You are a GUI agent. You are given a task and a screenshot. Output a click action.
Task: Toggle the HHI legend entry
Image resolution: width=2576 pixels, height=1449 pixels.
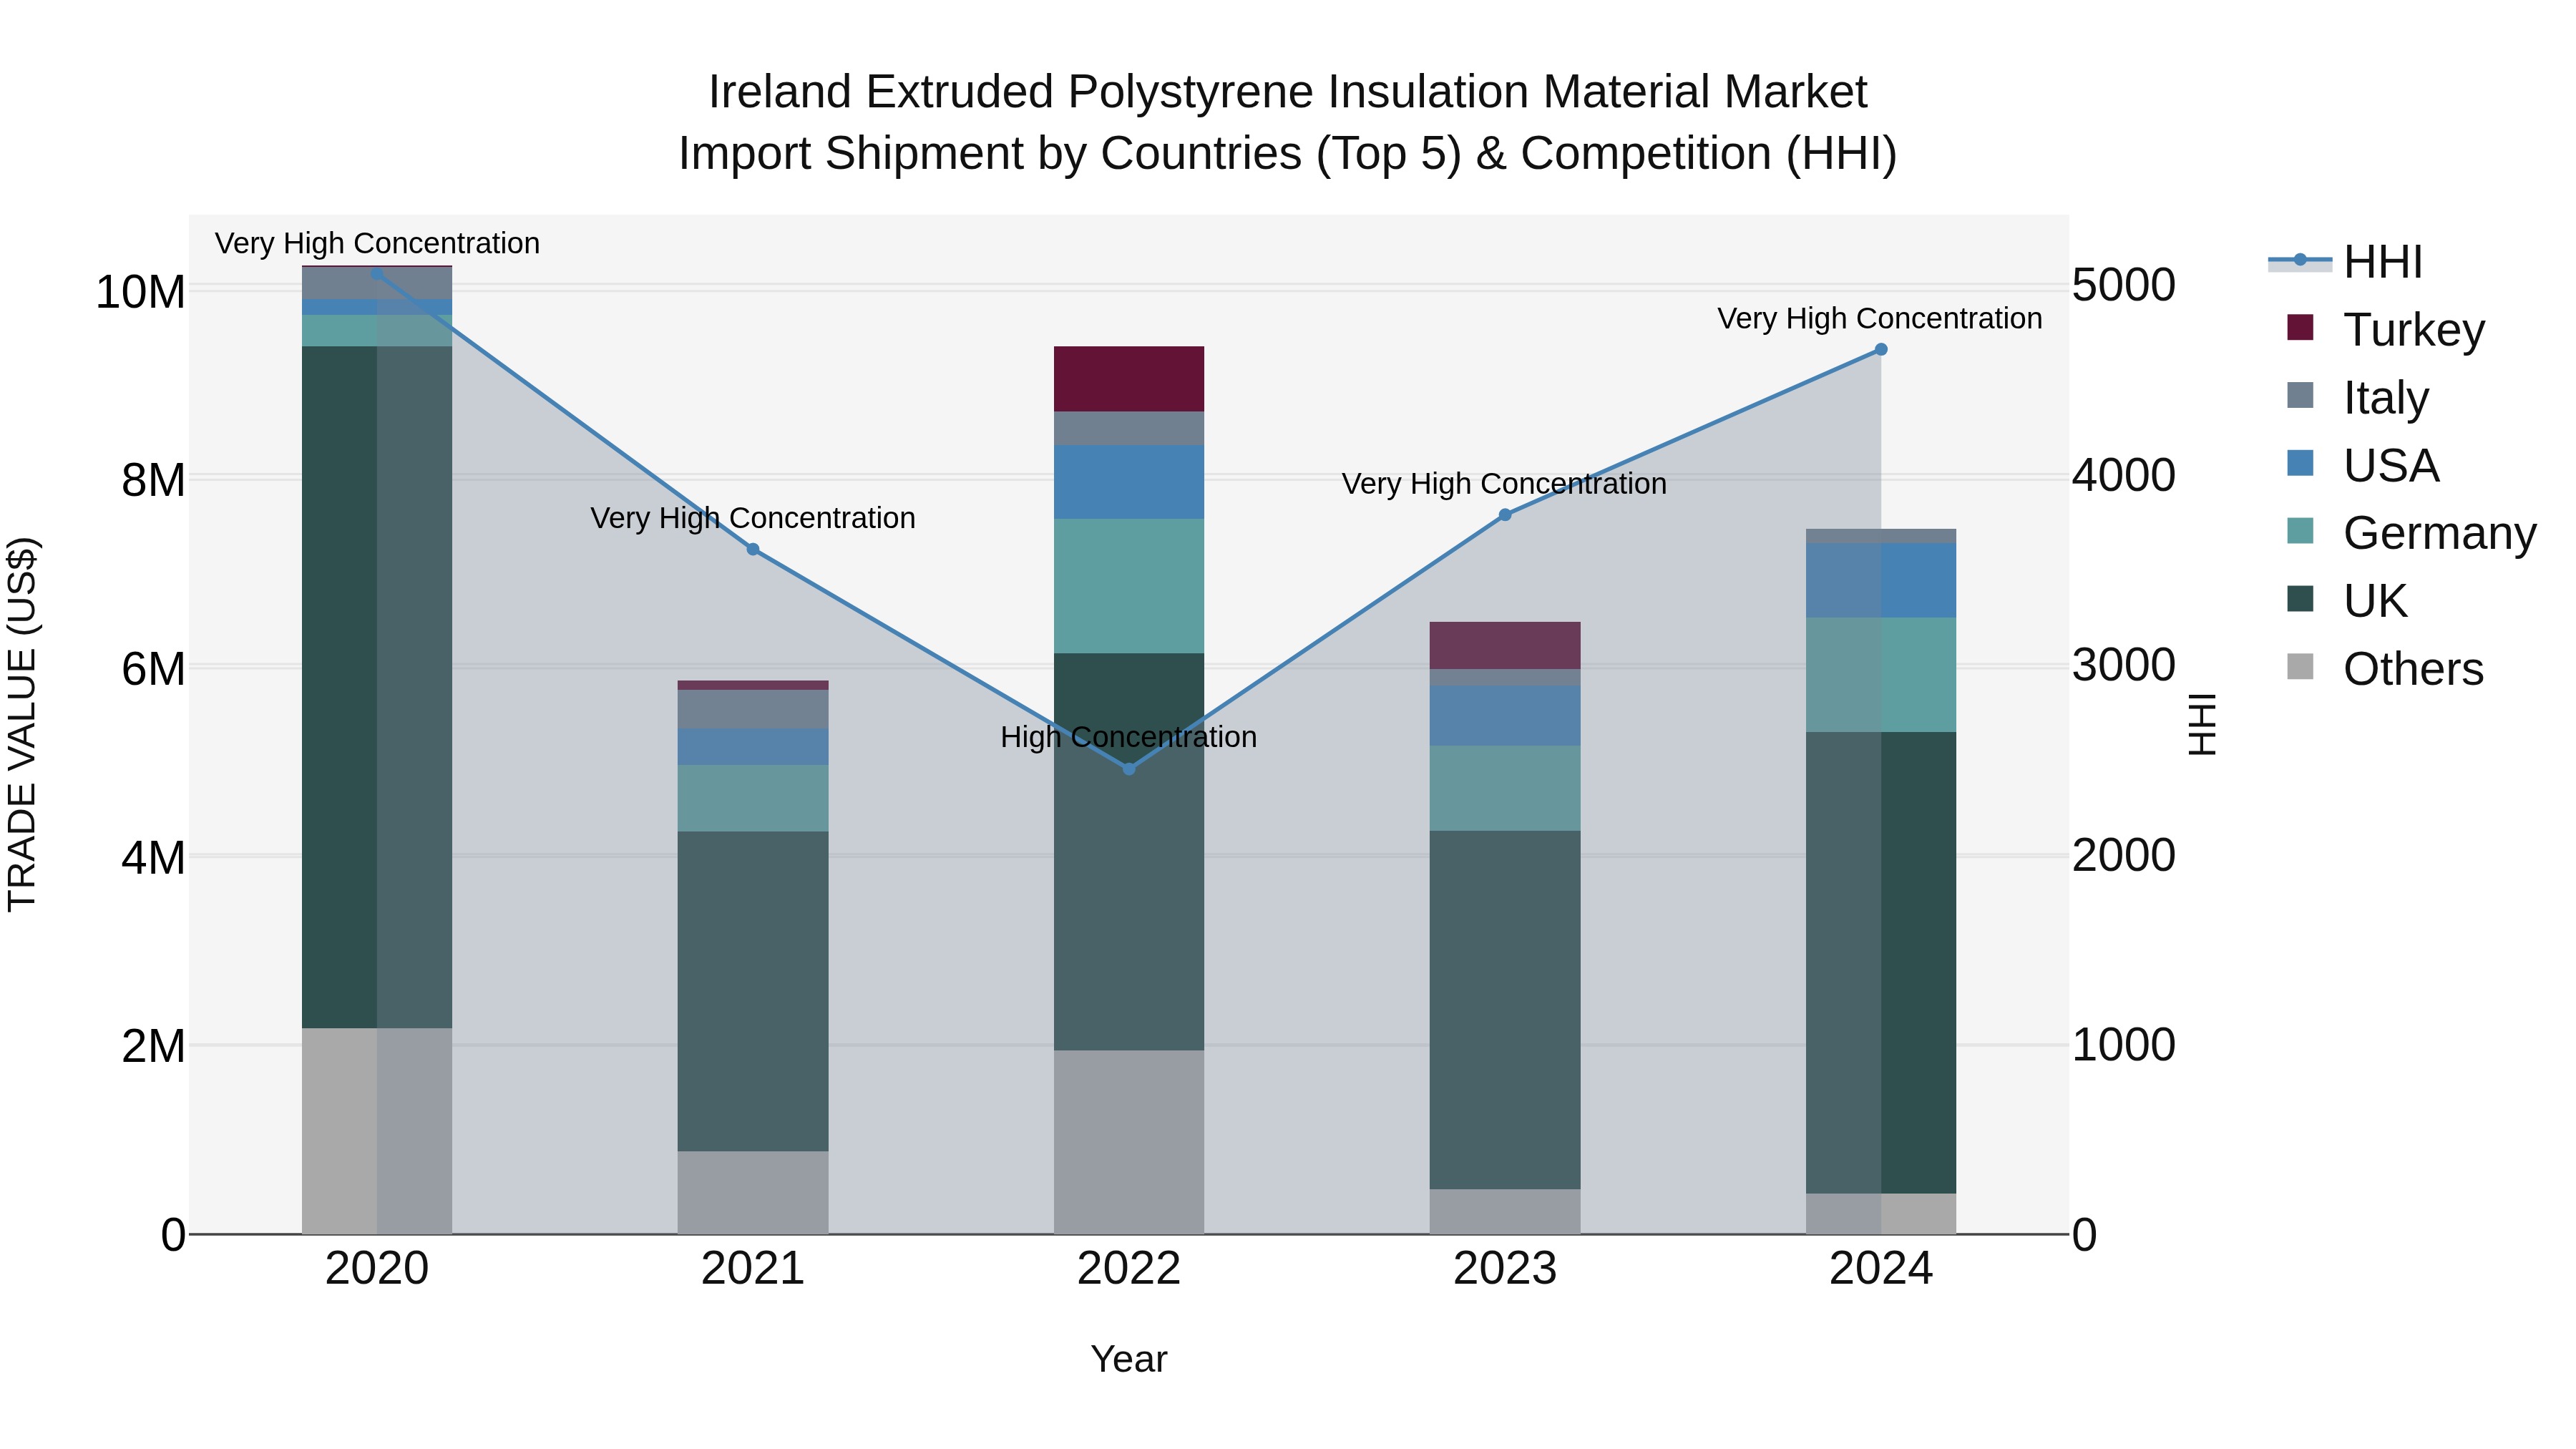coord(2345,262)
